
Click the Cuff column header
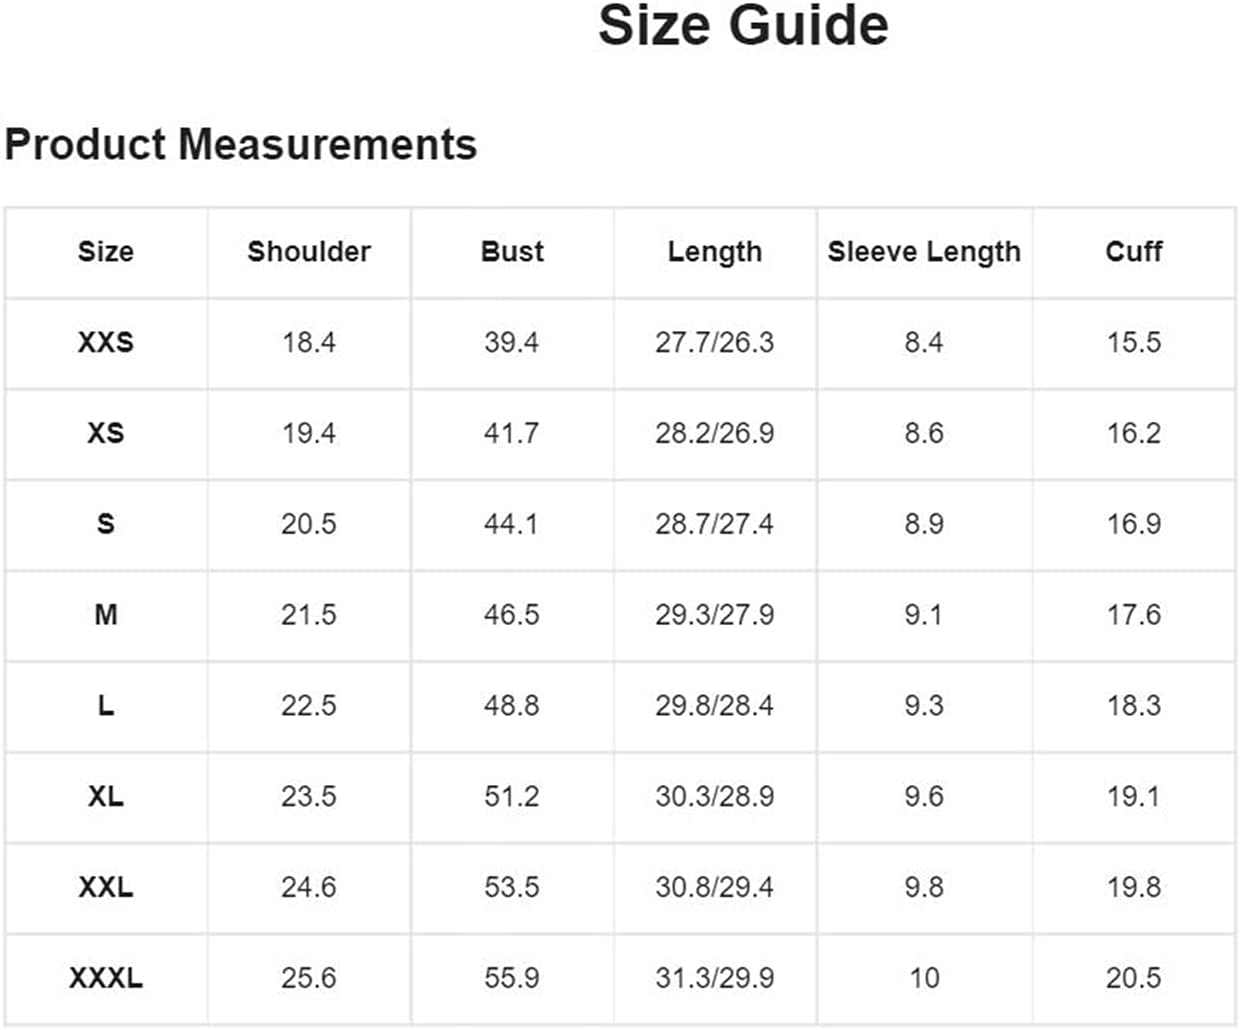coord(1133,252)
